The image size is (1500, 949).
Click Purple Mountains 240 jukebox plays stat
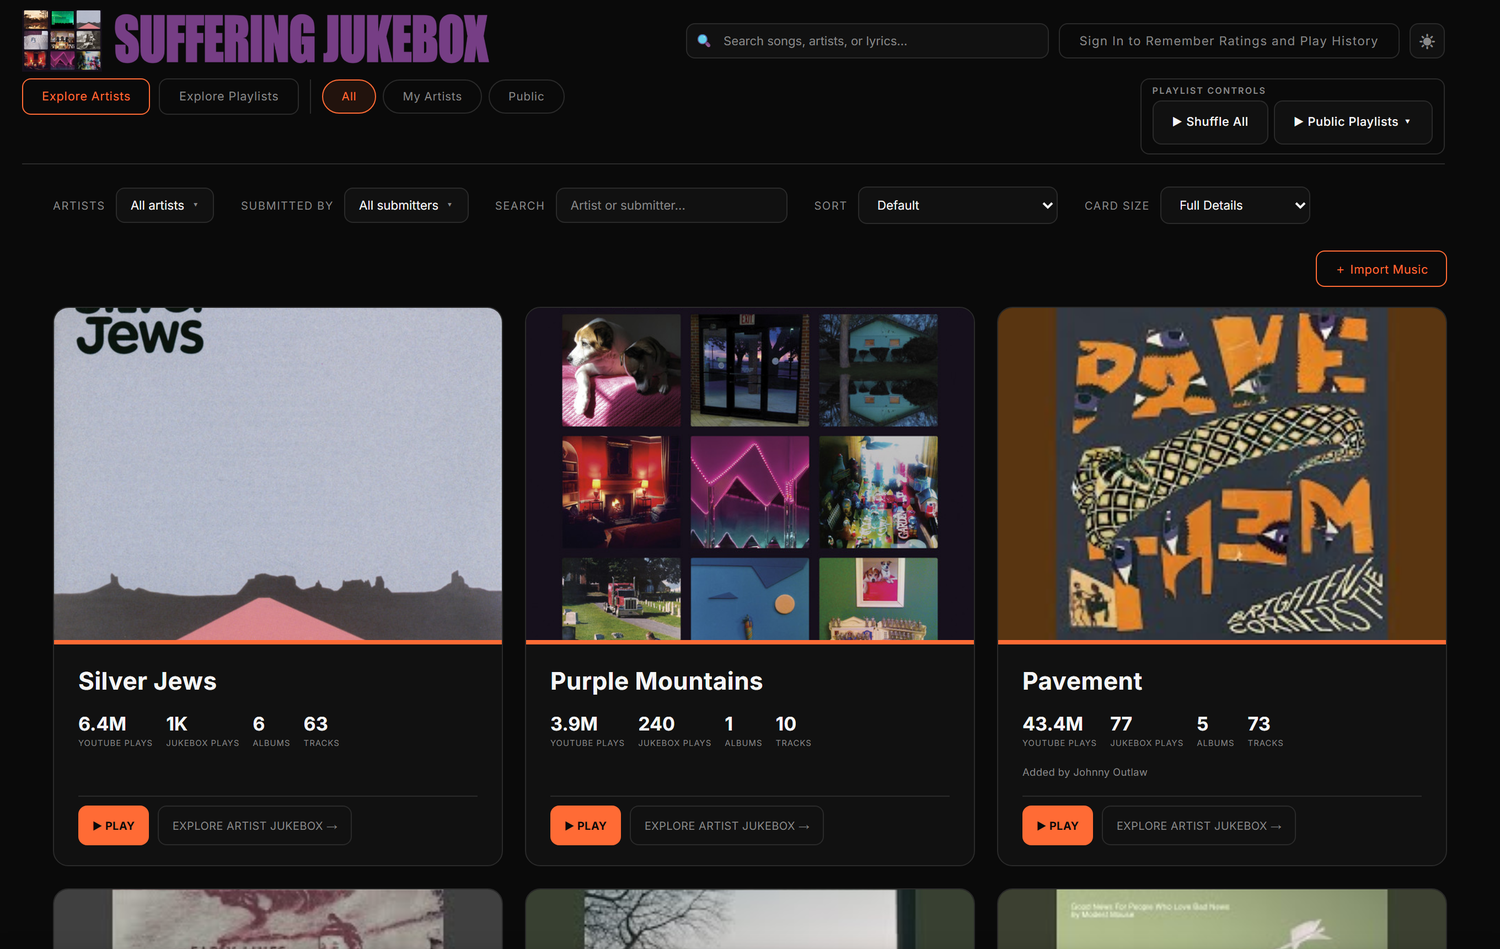point(674,730)
